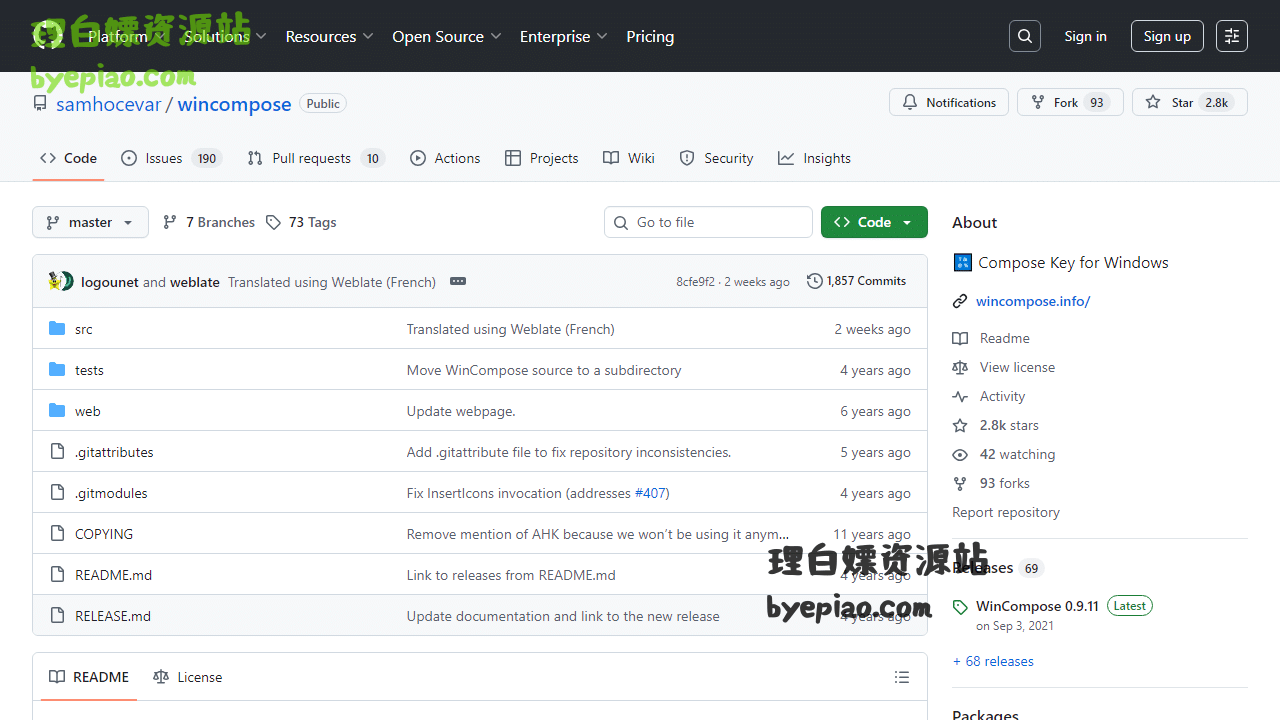Screen dimensions: 1280x720
Task: Click the Notifications bell button
Action: pyautogui.click(x=949, y=102)
